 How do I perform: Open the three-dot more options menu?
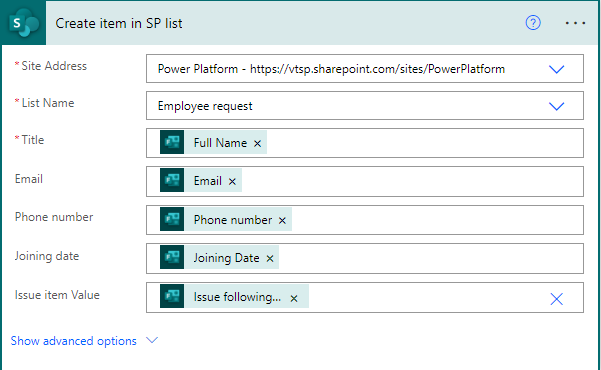click(x=575, y=23)
